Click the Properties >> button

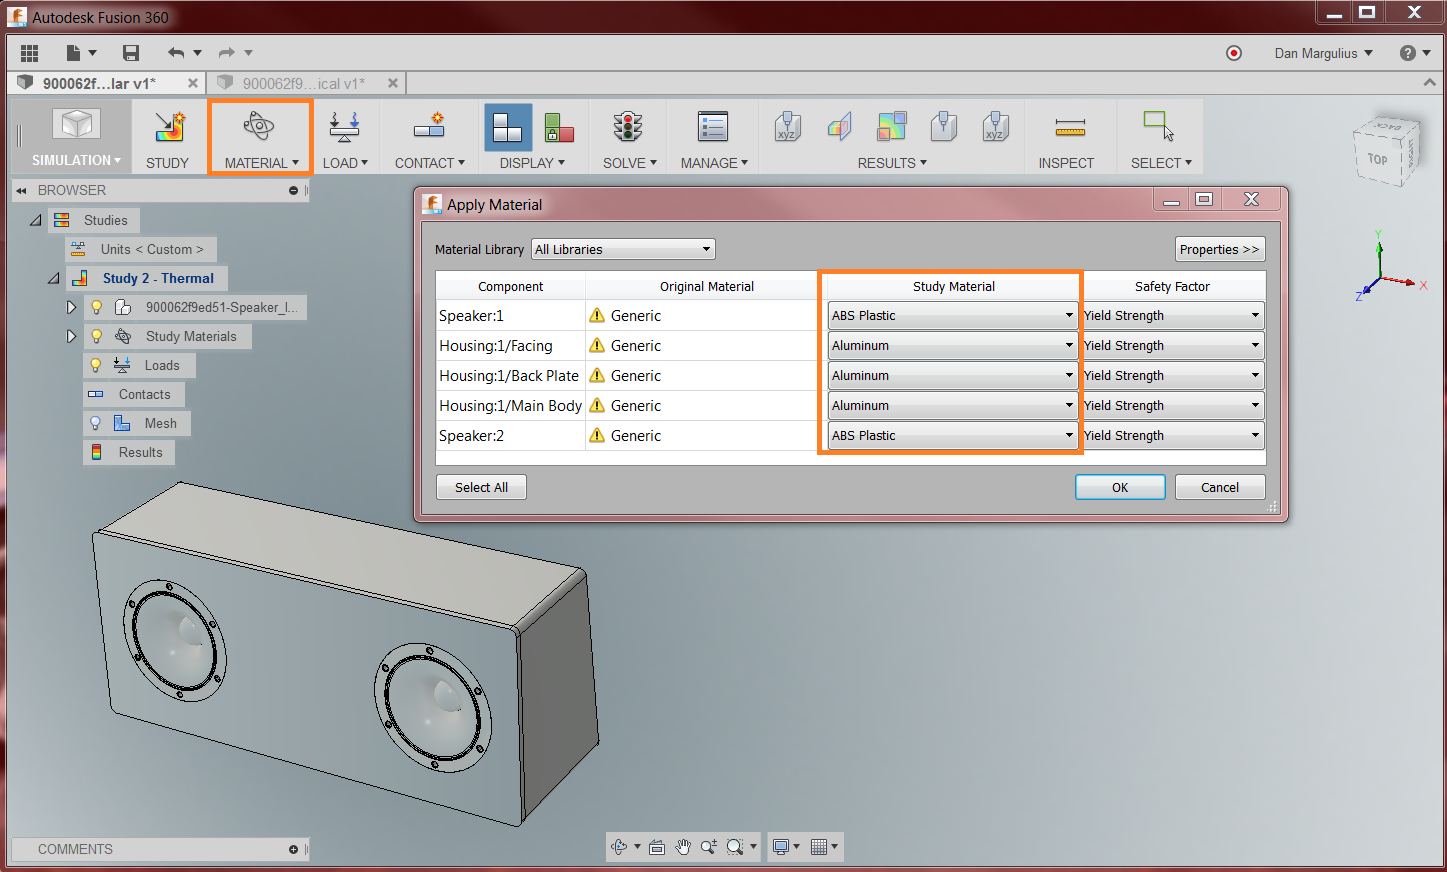click(1220, 249)
